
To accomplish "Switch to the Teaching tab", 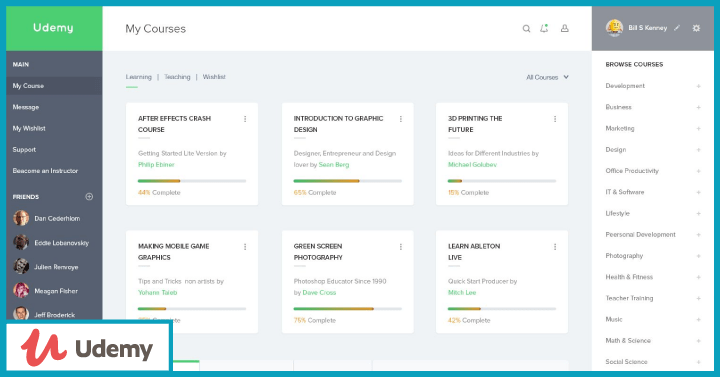I will coord(177,77).
